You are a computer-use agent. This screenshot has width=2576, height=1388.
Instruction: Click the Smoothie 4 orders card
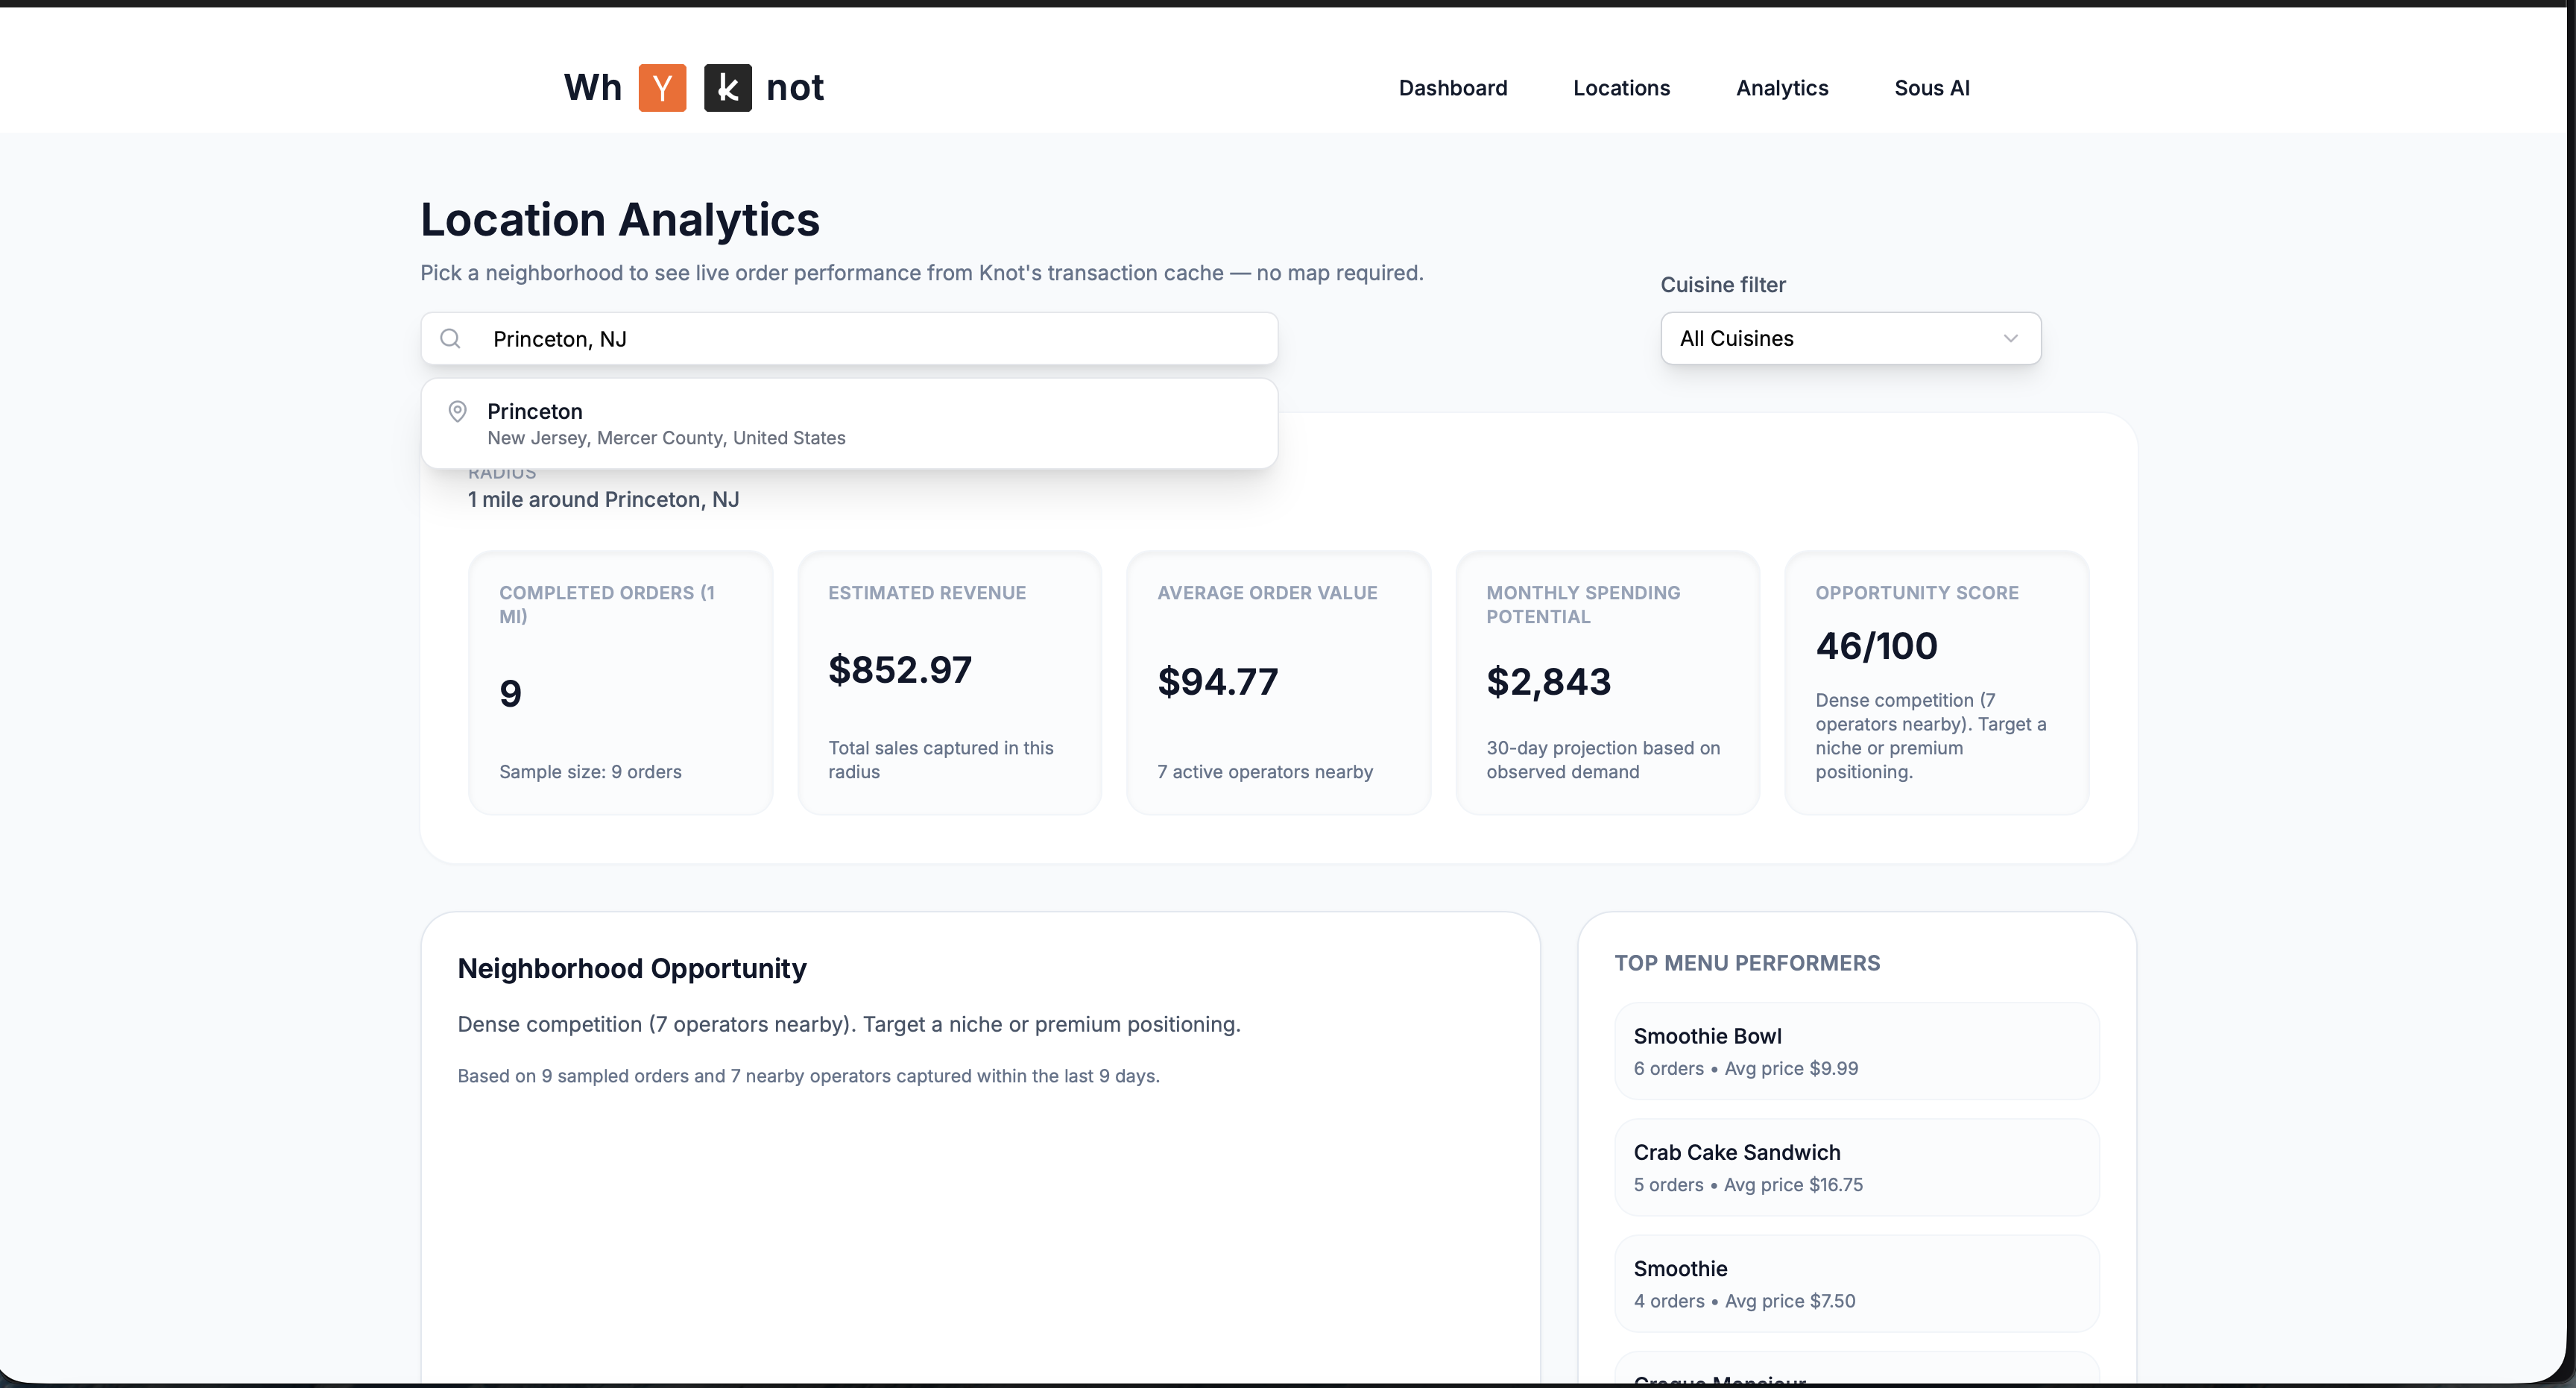(1856, 1283)
